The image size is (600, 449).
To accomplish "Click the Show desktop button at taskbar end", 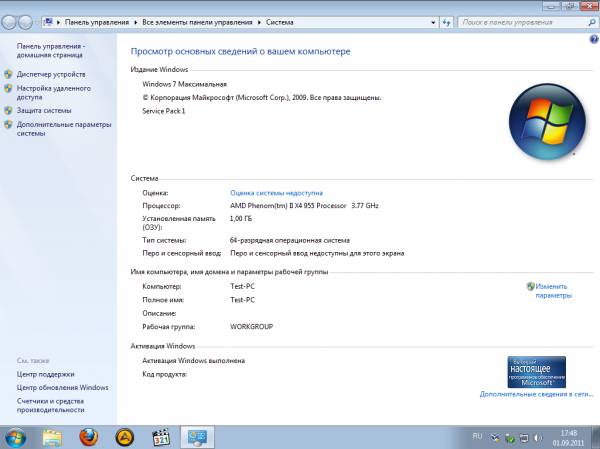I will point(597,437).
